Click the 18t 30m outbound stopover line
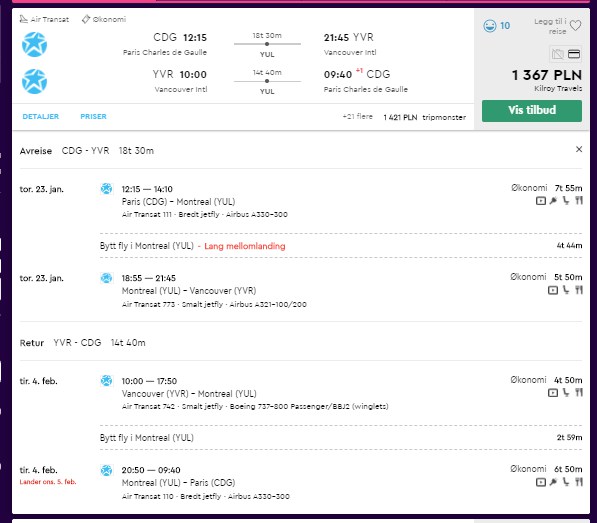This screenshot has height=523, width=597. 267,44
